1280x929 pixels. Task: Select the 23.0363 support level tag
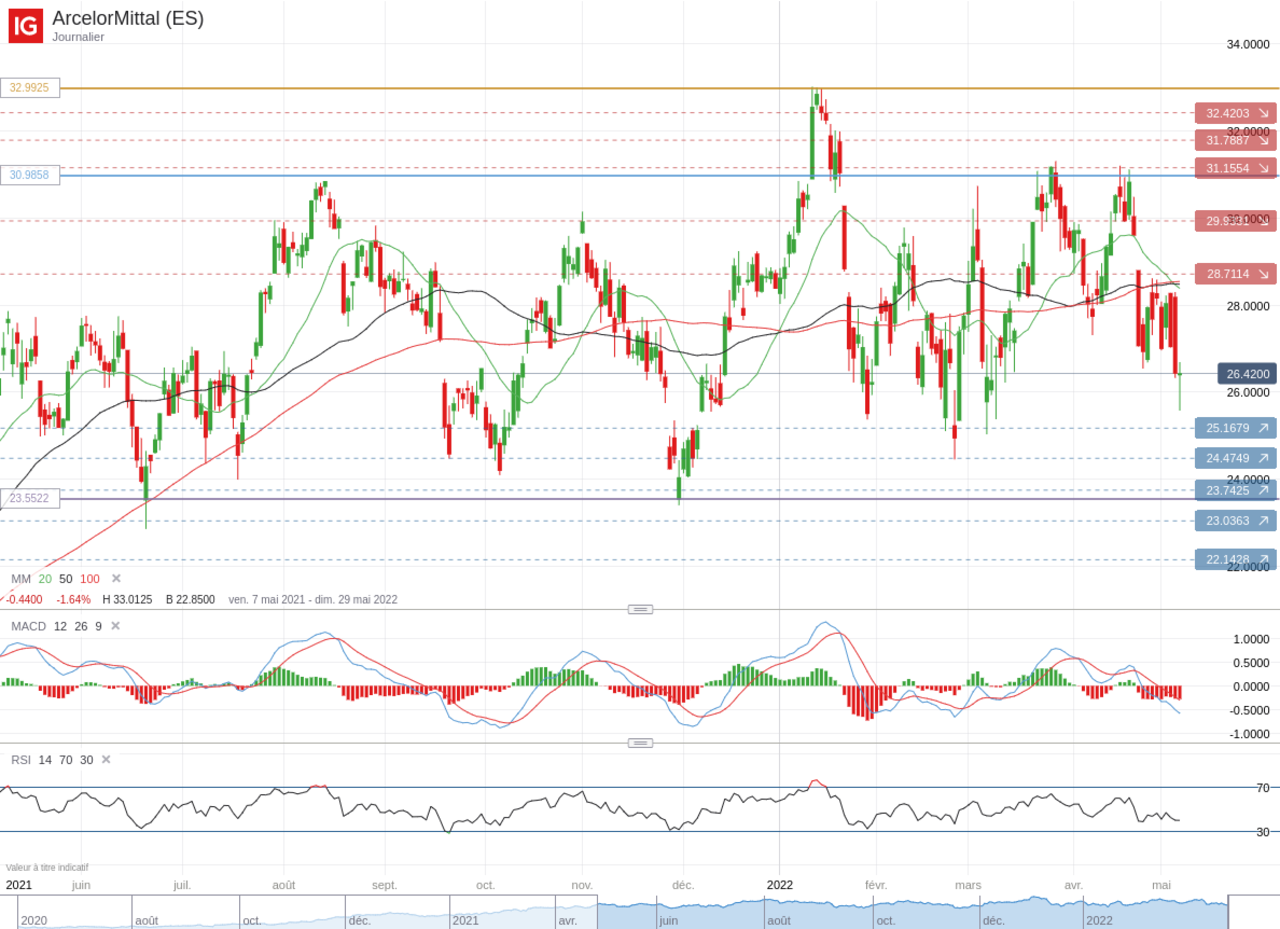(1235, 521)
